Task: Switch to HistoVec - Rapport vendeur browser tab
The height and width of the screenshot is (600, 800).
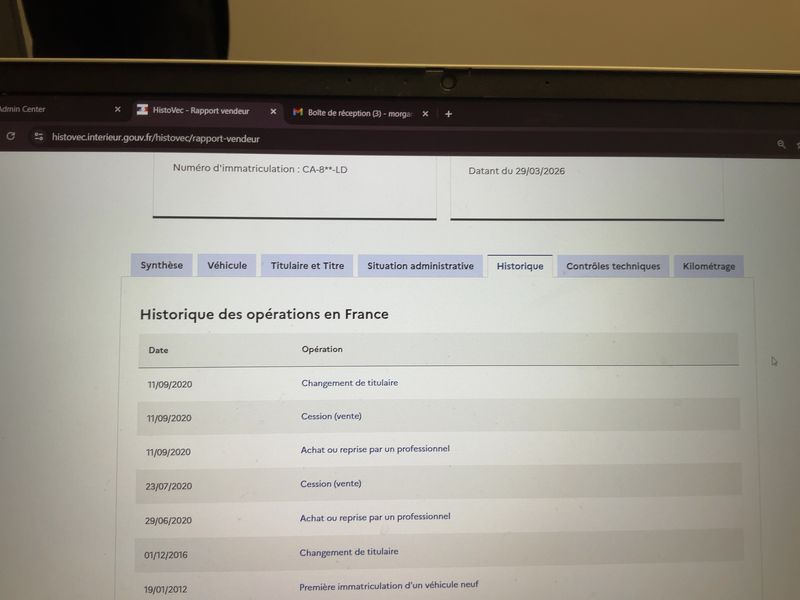Action: [x=207, y=110]
